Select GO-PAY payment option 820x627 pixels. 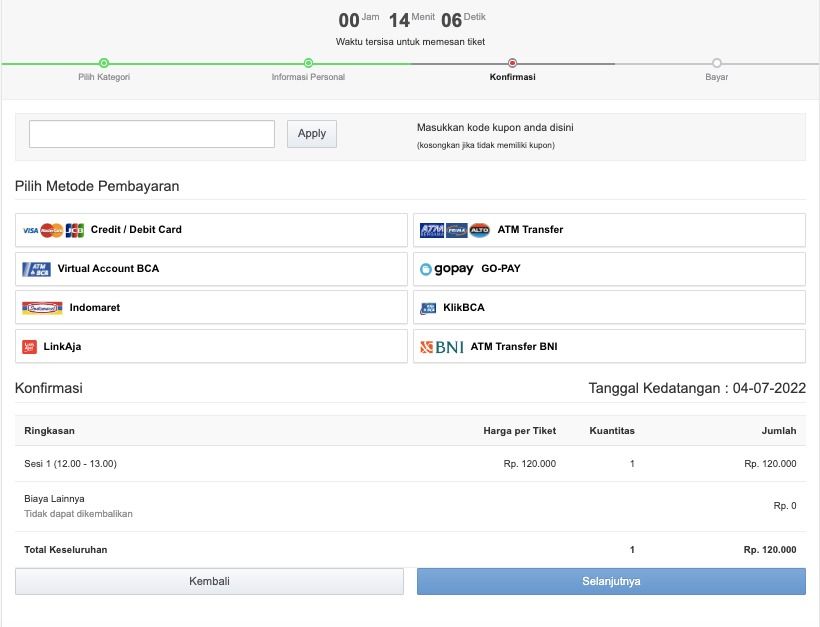click(x=501, y=269)
